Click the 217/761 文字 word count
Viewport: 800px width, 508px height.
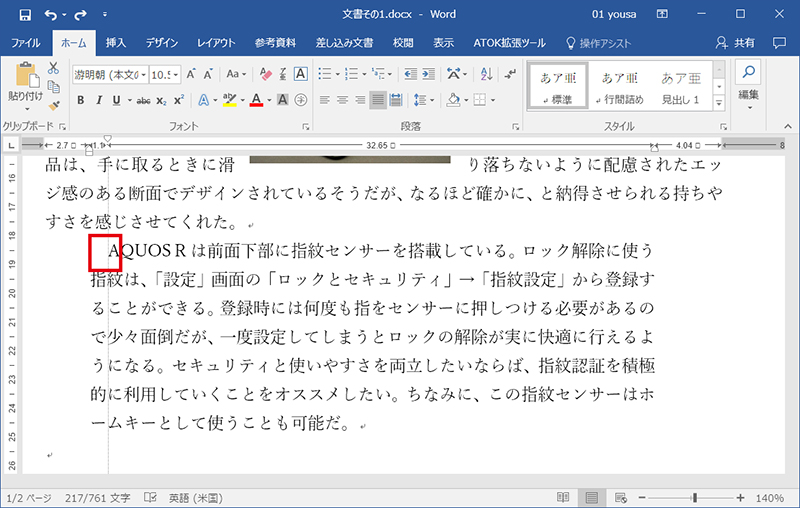[x=97, y=498]
